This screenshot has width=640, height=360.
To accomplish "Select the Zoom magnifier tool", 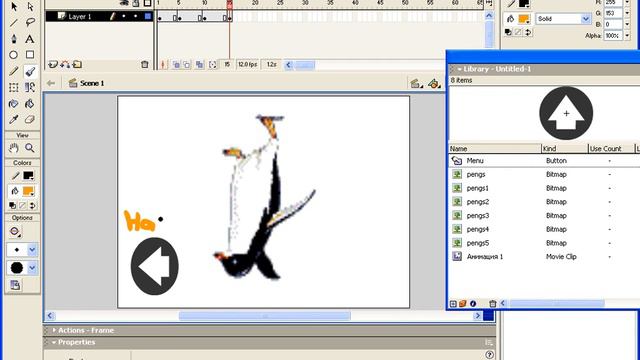I will pos(30,148).
